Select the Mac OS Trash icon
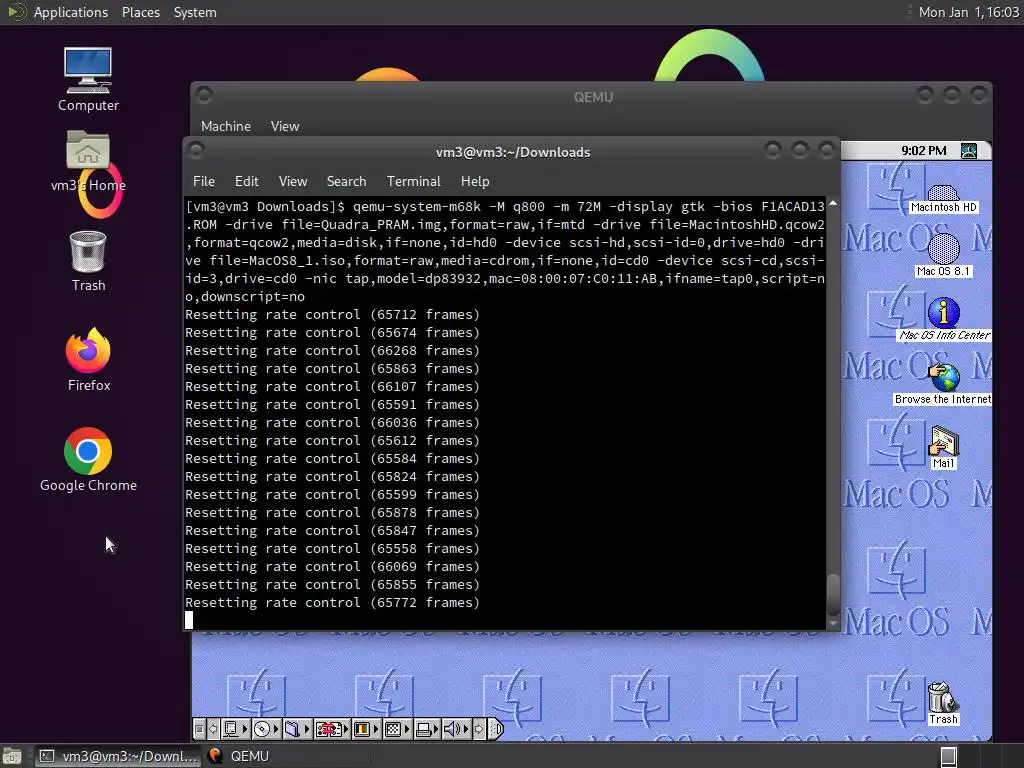Image resolution: width=1024 pixels, height=768 pixels. point(942,703)
